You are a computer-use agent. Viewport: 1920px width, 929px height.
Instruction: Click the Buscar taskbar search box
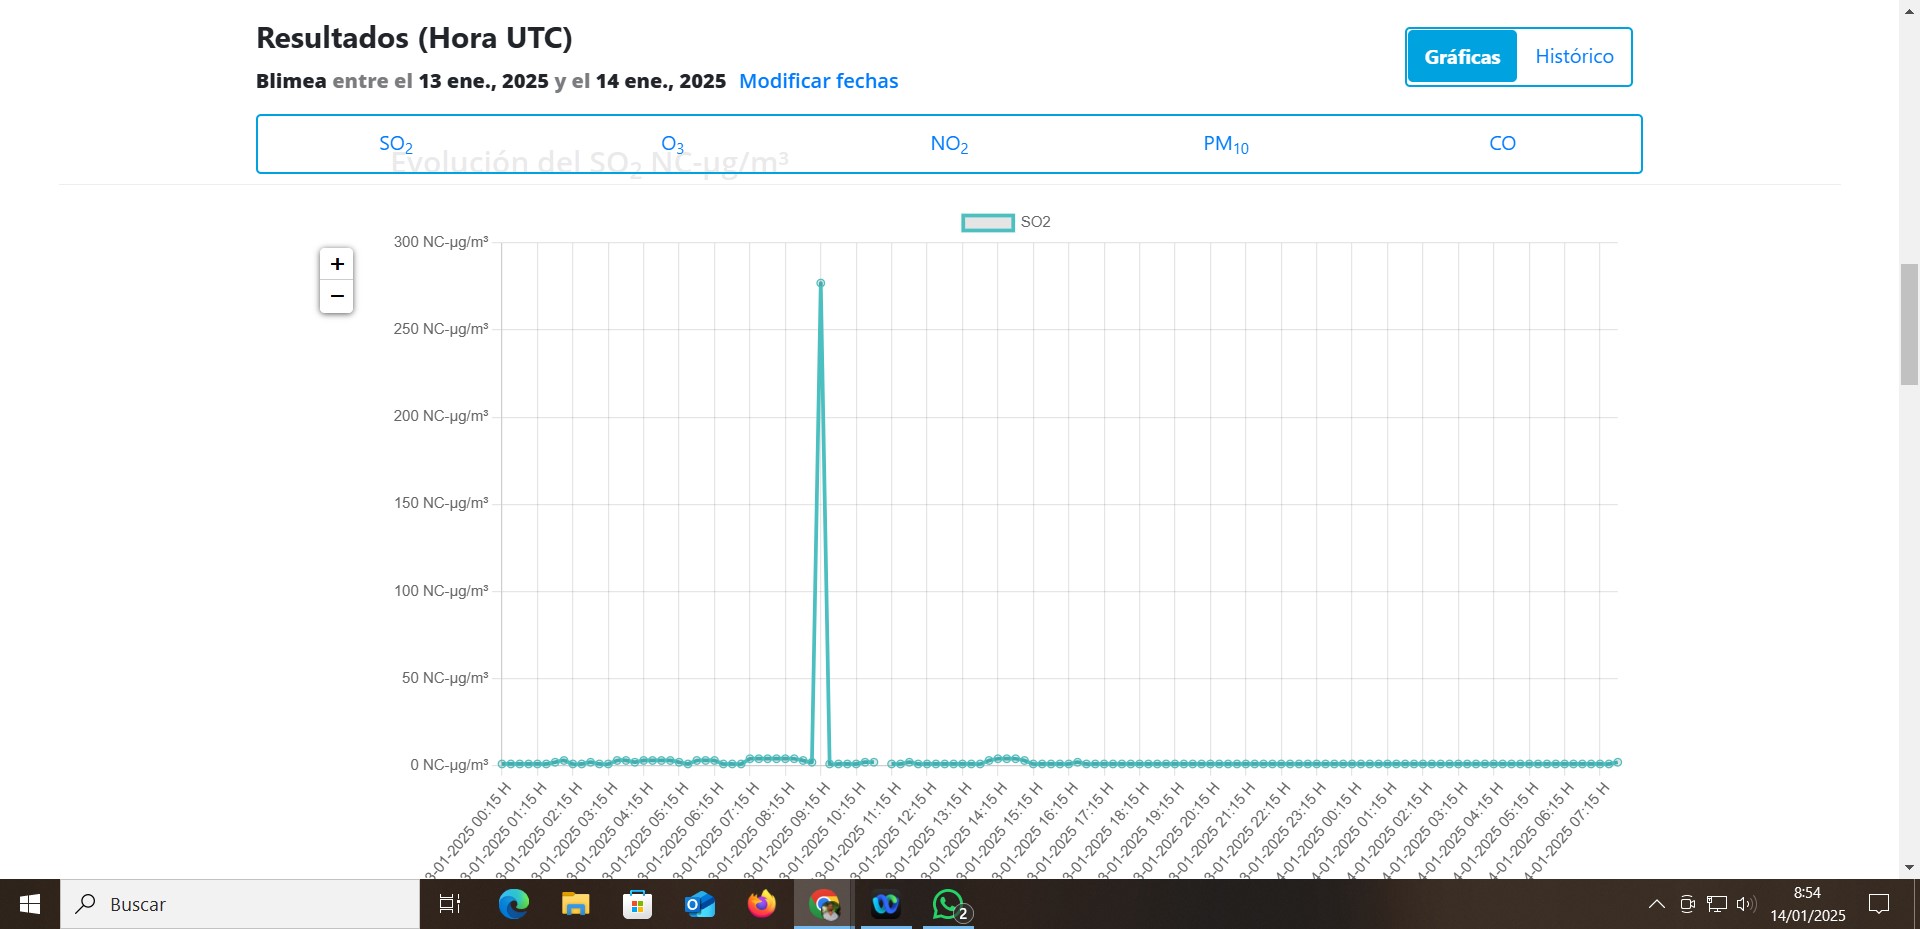click(240, 905)
